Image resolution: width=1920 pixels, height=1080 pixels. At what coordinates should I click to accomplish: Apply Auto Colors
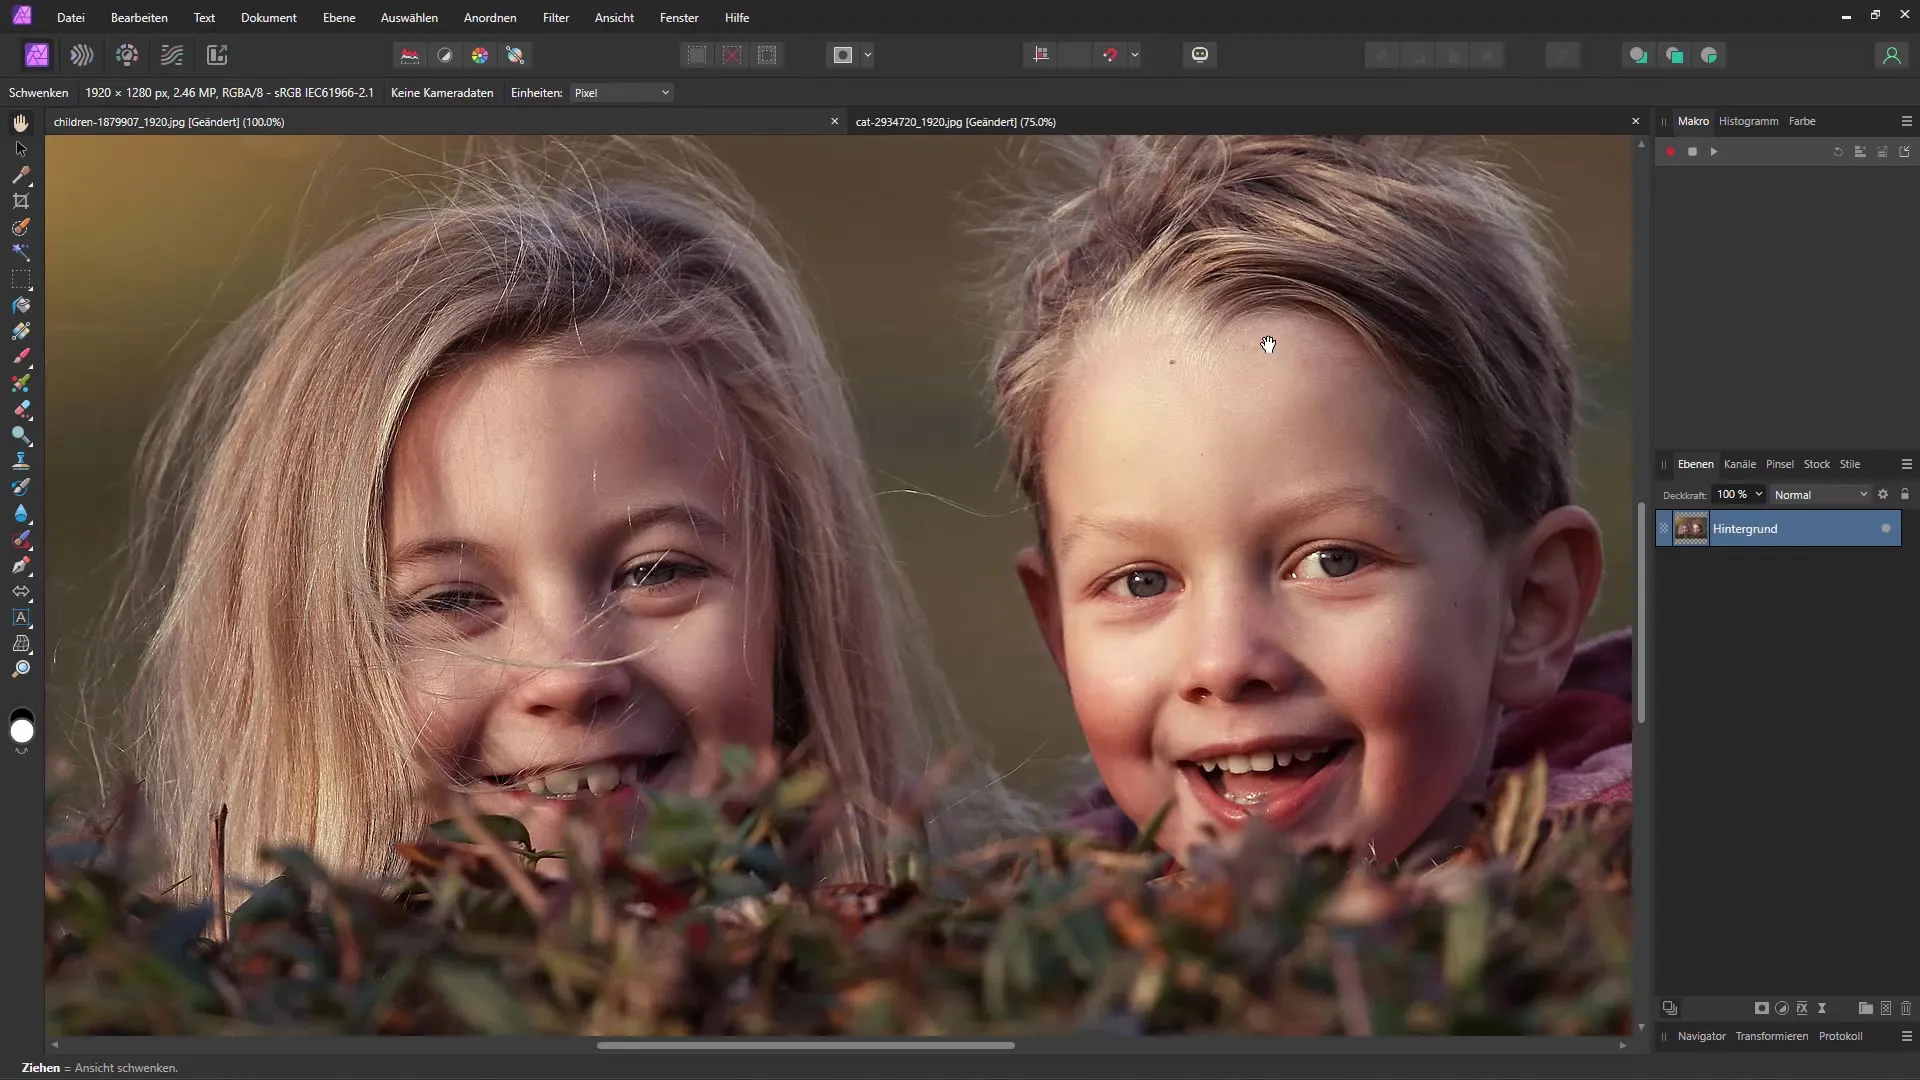(x=480, y=55)
